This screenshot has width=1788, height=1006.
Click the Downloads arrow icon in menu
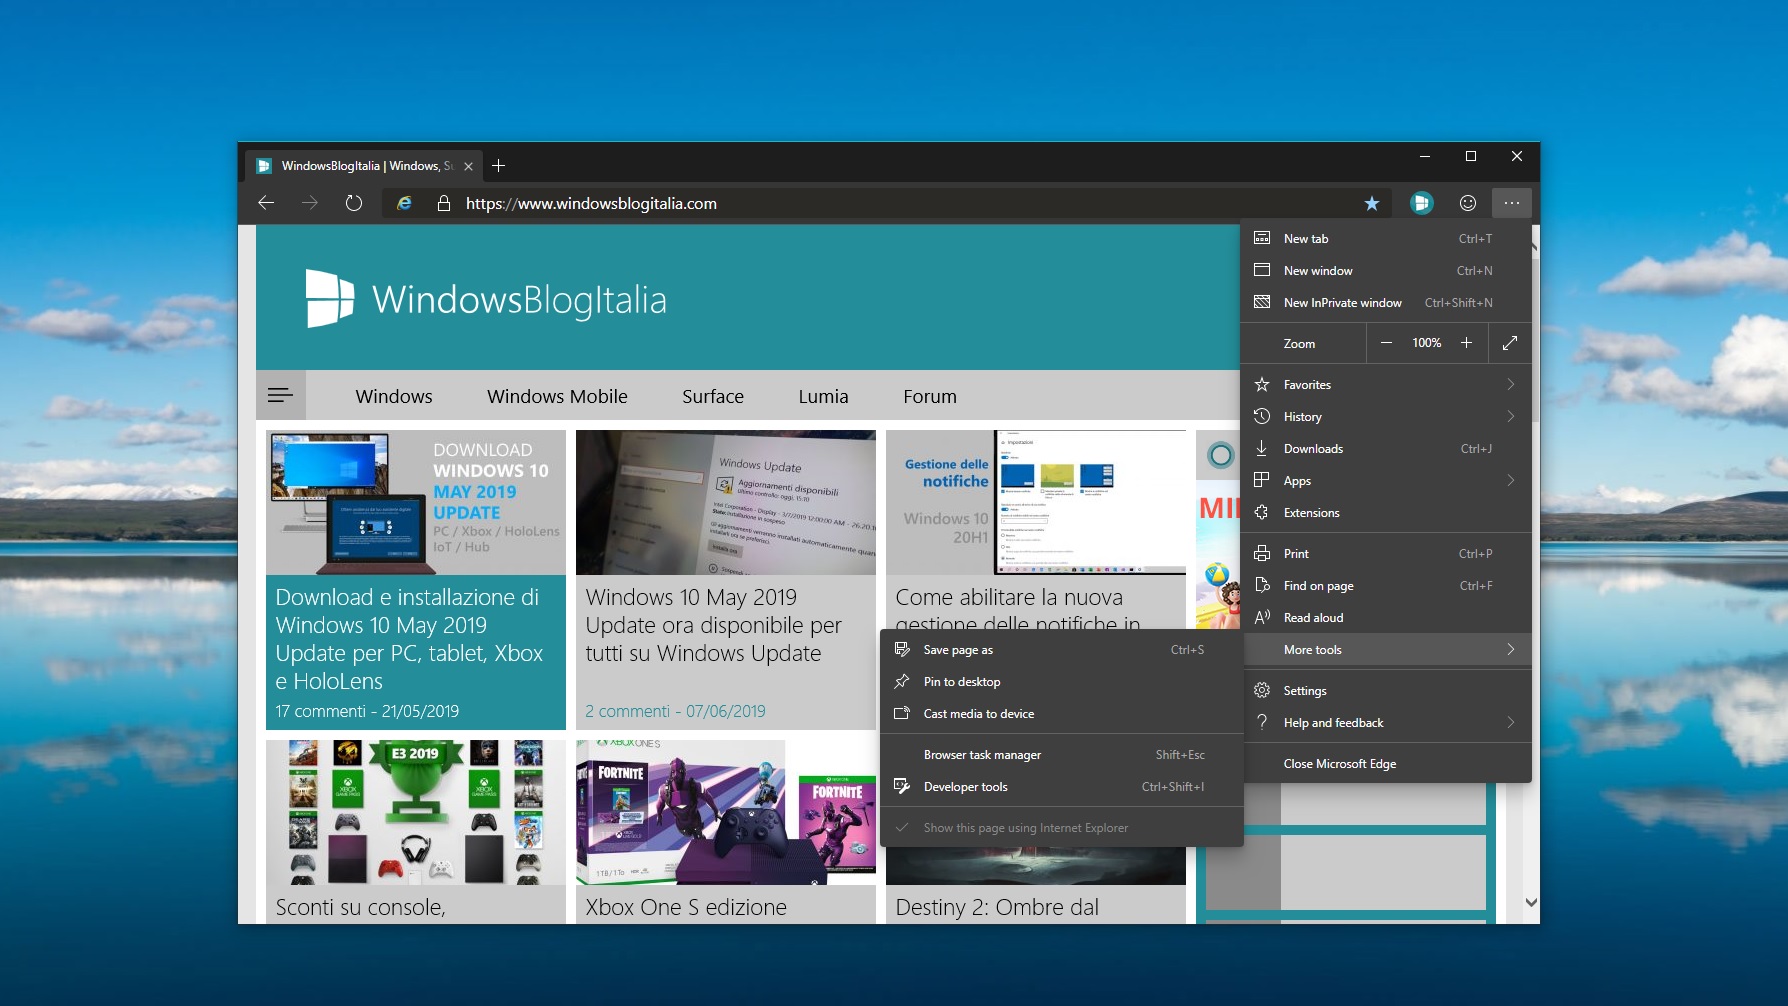click(1262, 448)
